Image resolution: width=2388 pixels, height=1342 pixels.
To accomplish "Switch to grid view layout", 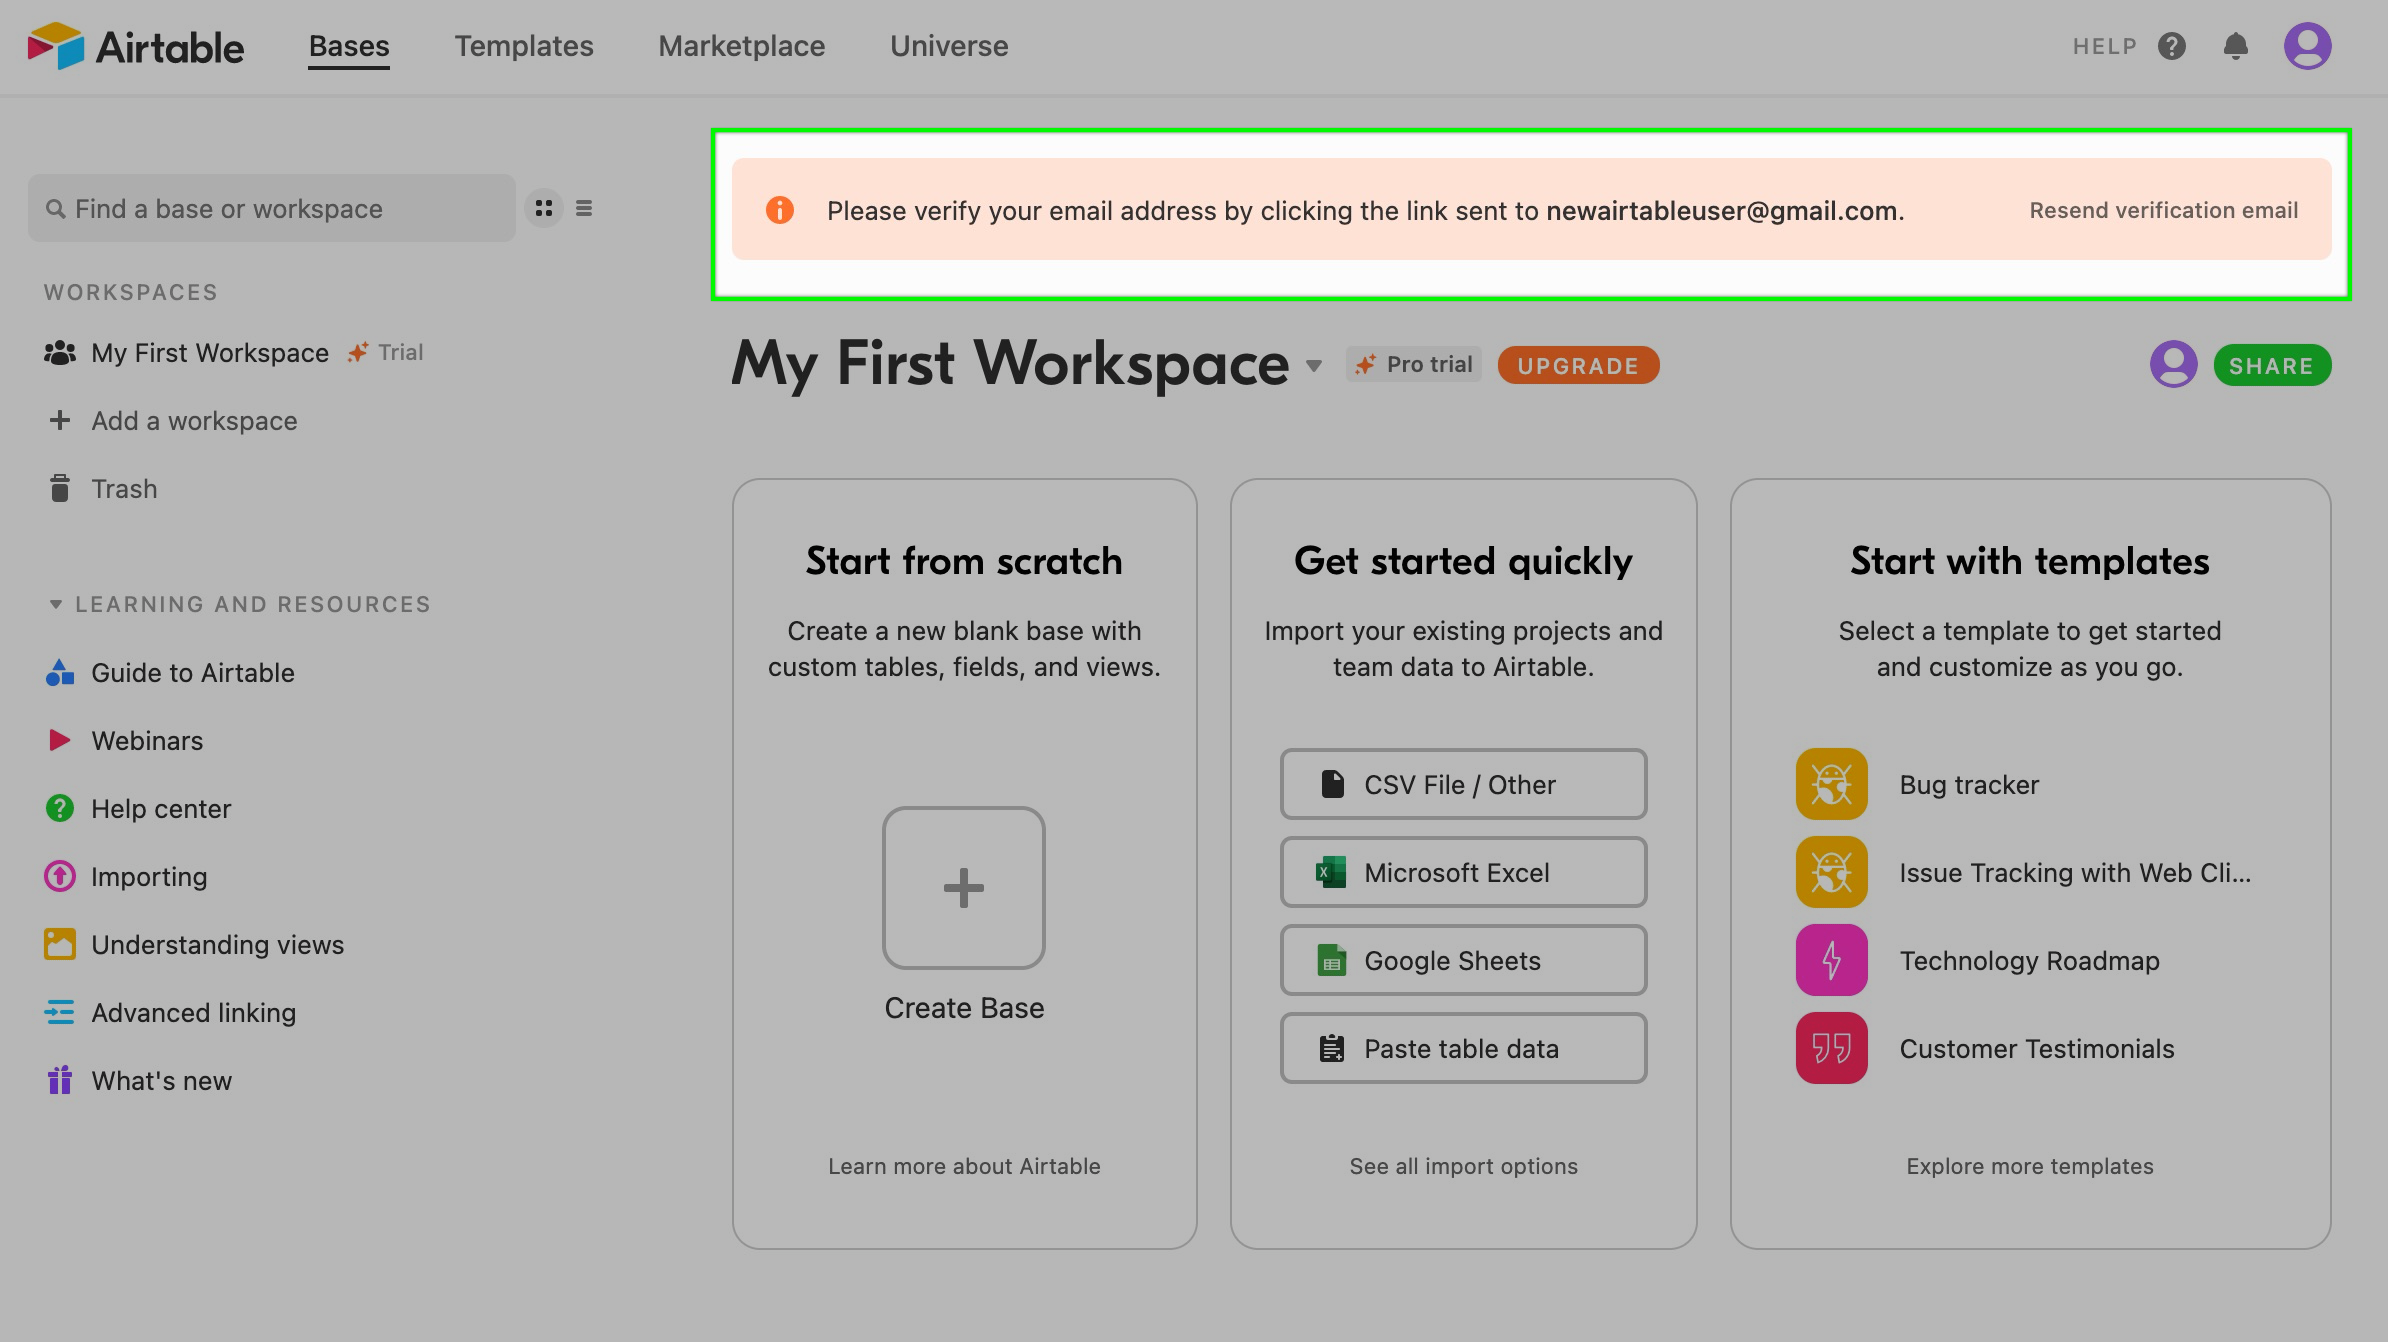I will 544,208.
